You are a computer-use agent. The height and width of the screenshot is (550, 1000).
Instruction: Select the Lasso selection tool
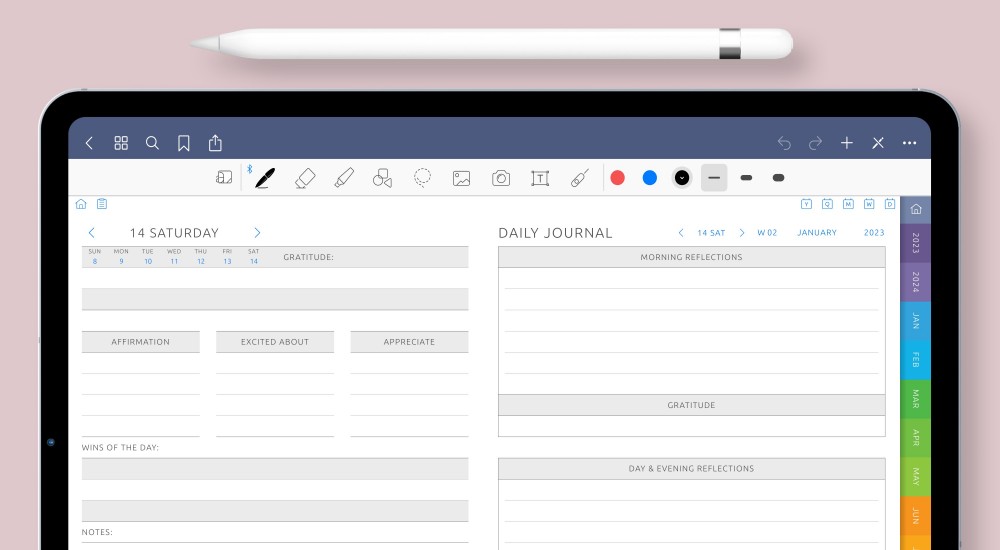tap(422, 178)
